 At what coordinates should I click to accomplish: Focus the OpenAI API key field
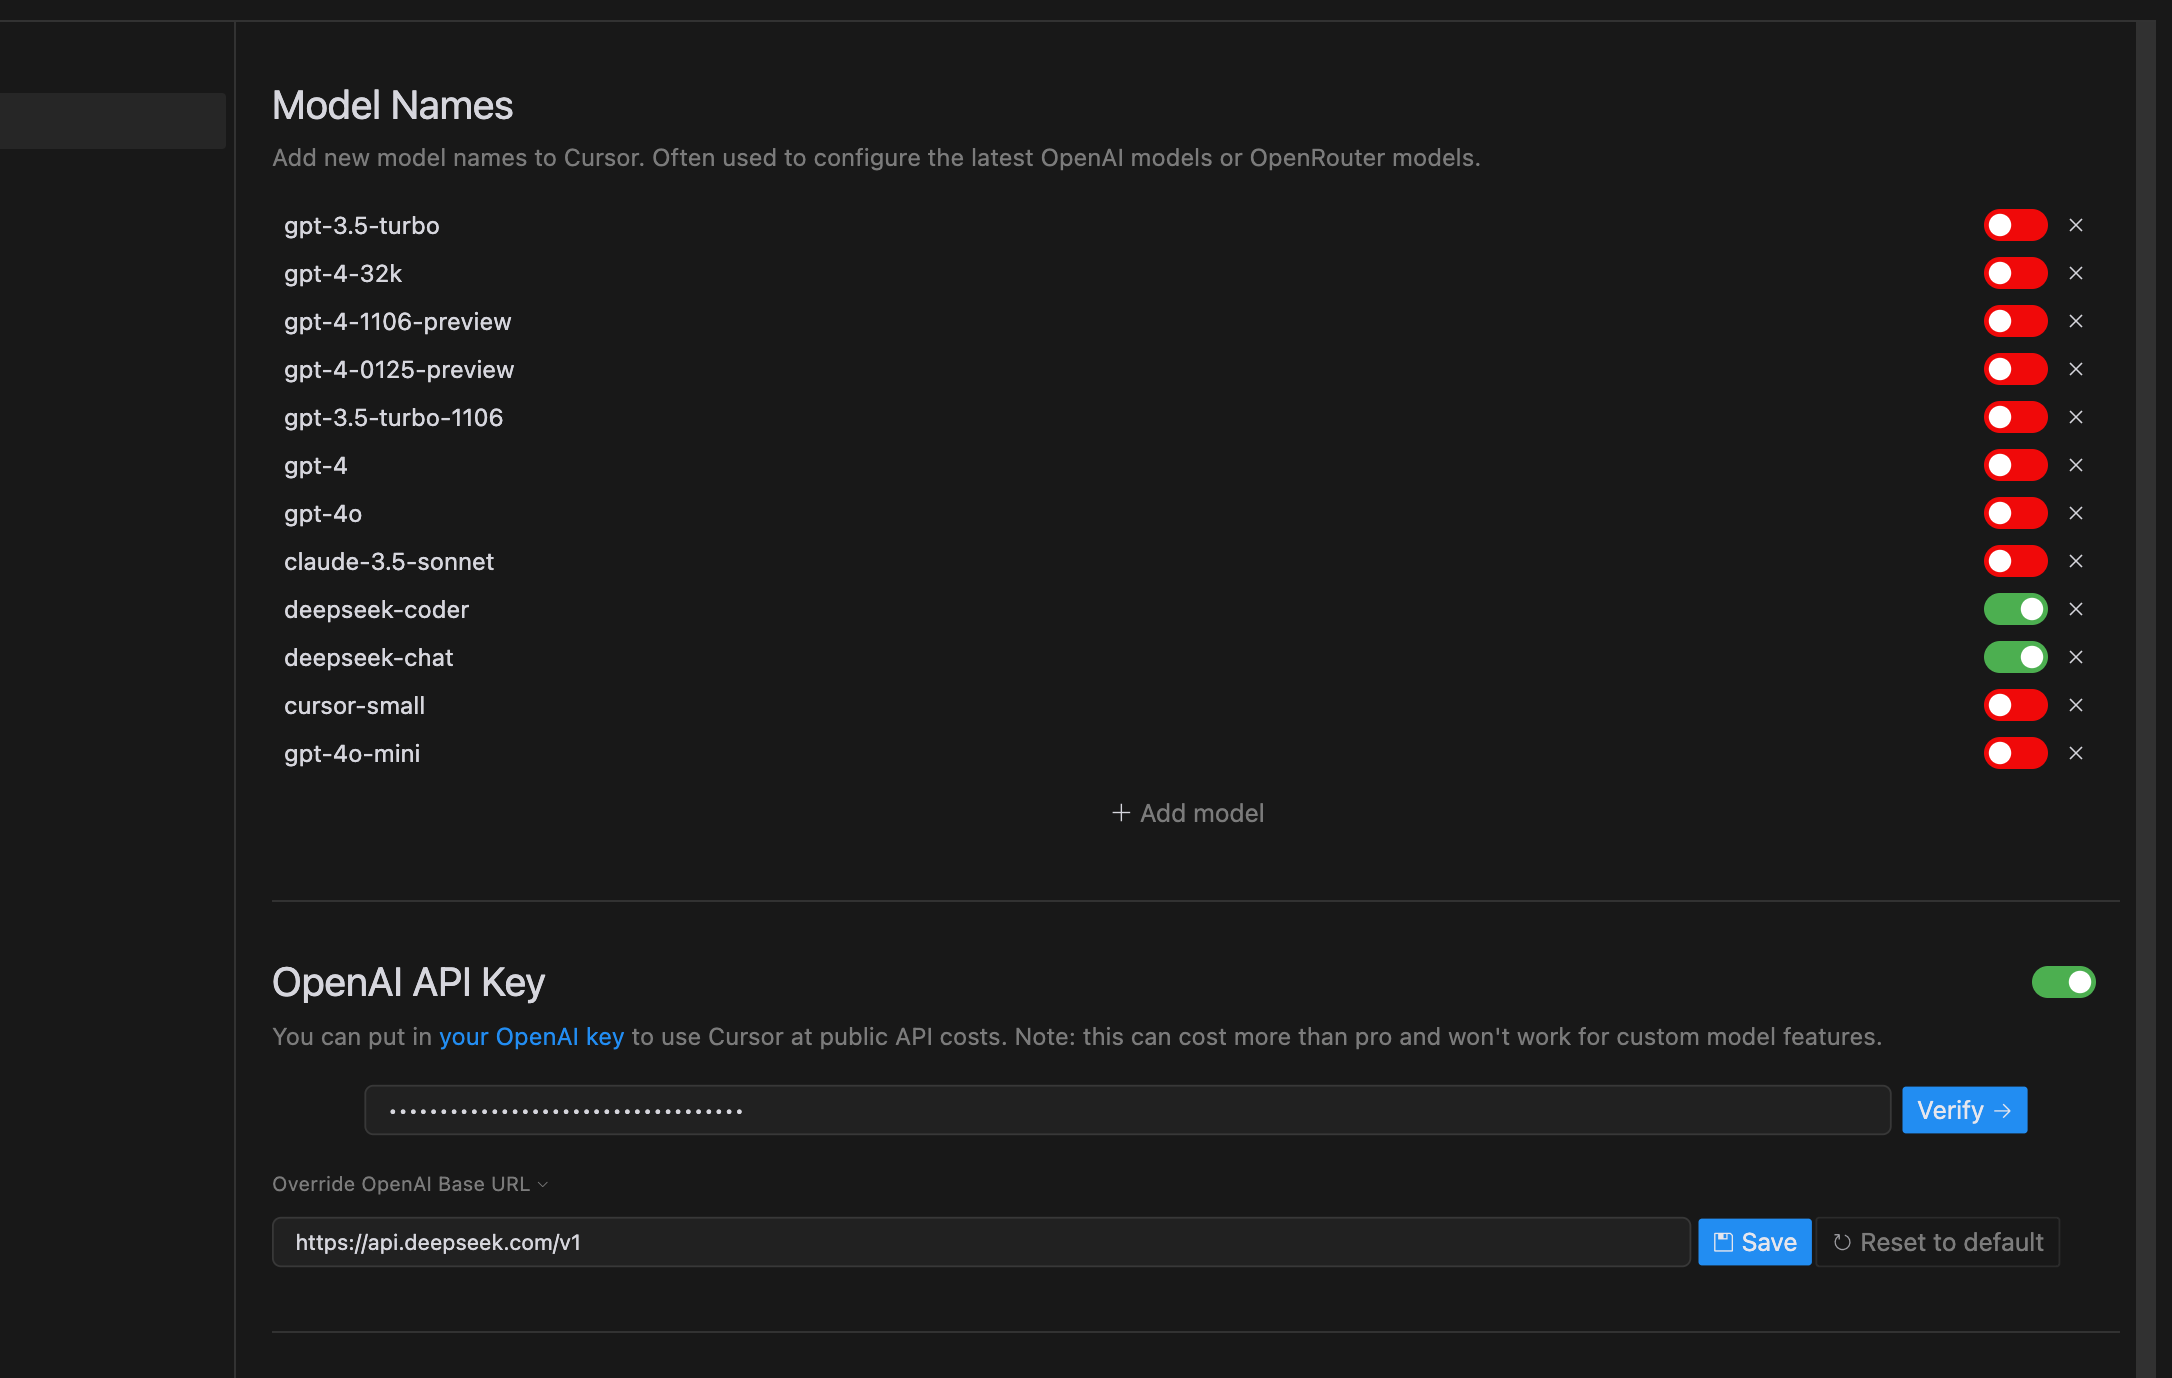click(x=1127, y=1110)
